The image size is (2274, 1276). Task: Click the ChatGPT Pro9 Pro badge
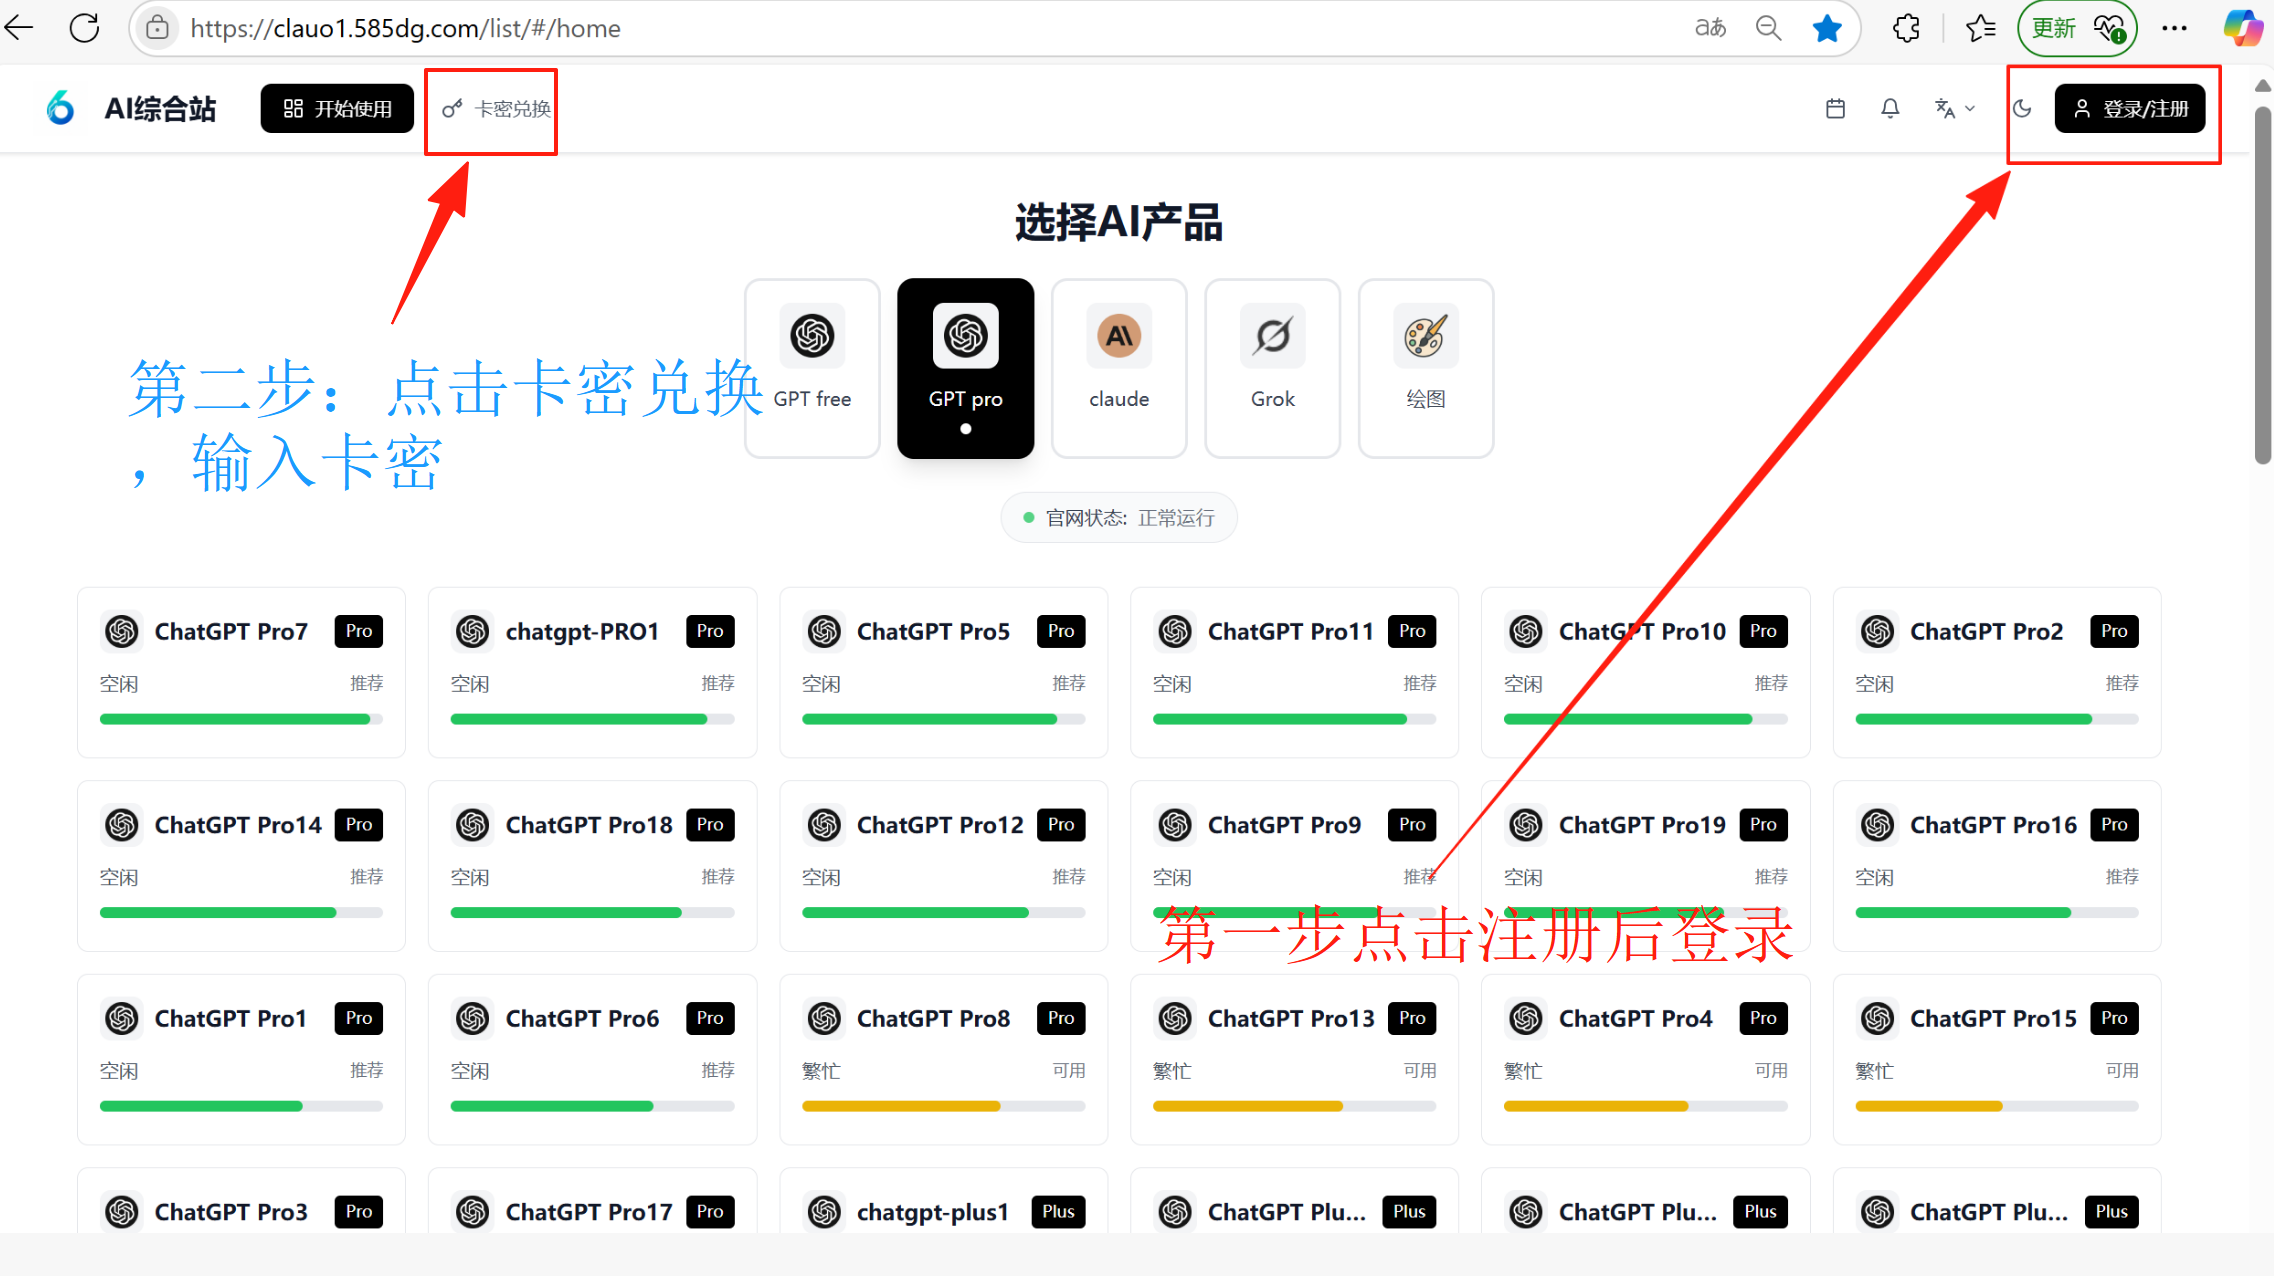click(1412, 825)
